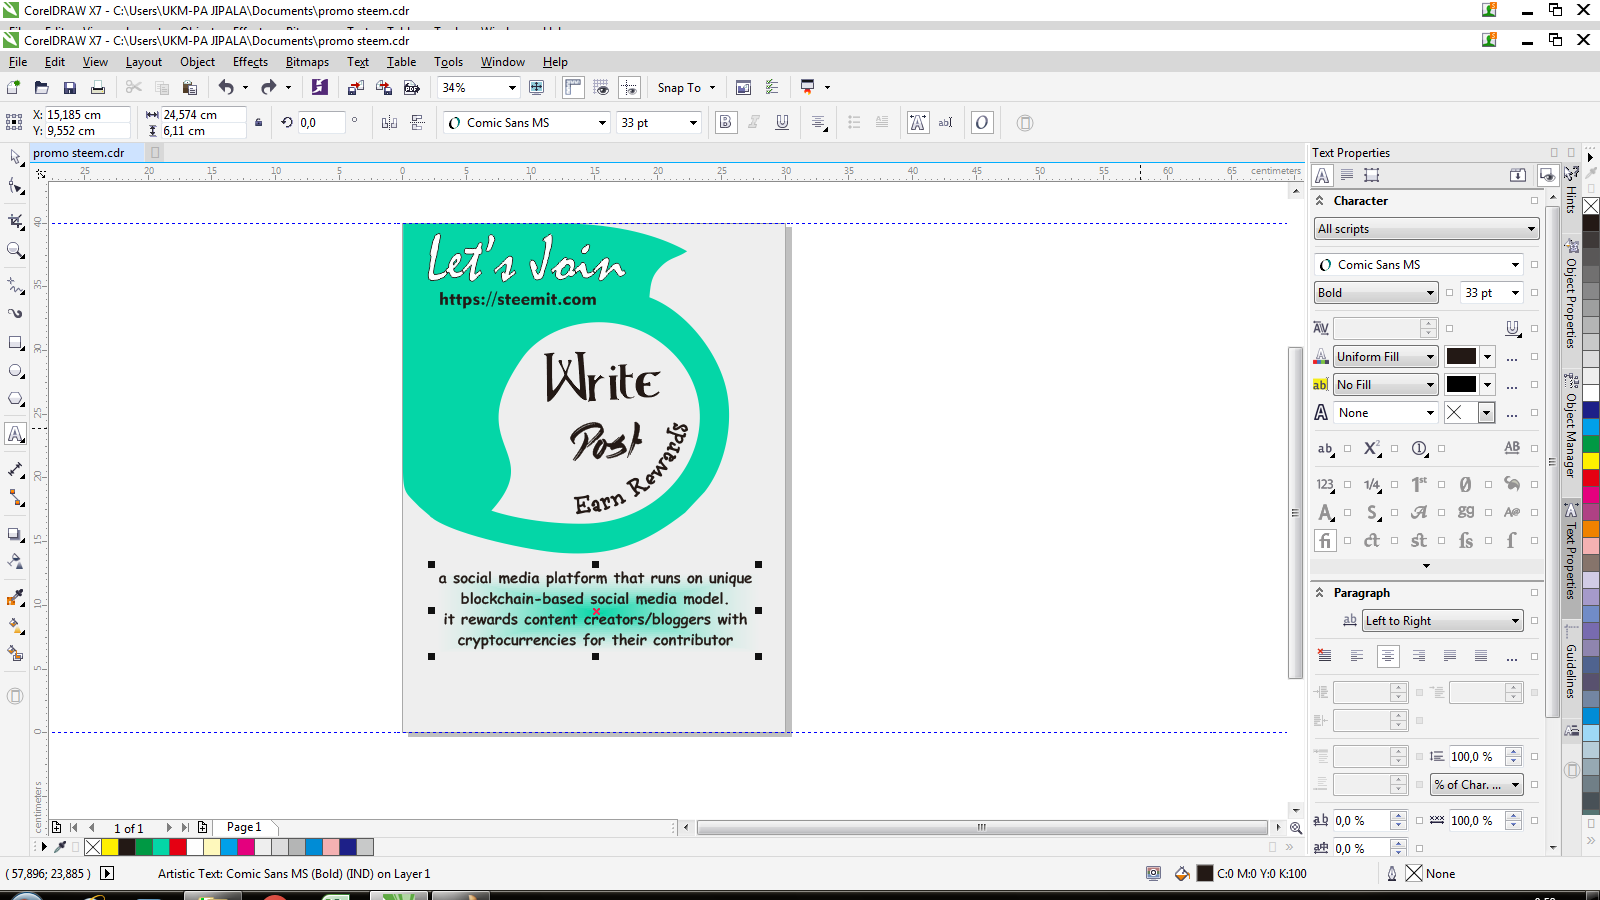The width and height of the screenshot is (1600, 900).
Task: Undo the last action
Action: click(x=226, y=88)
